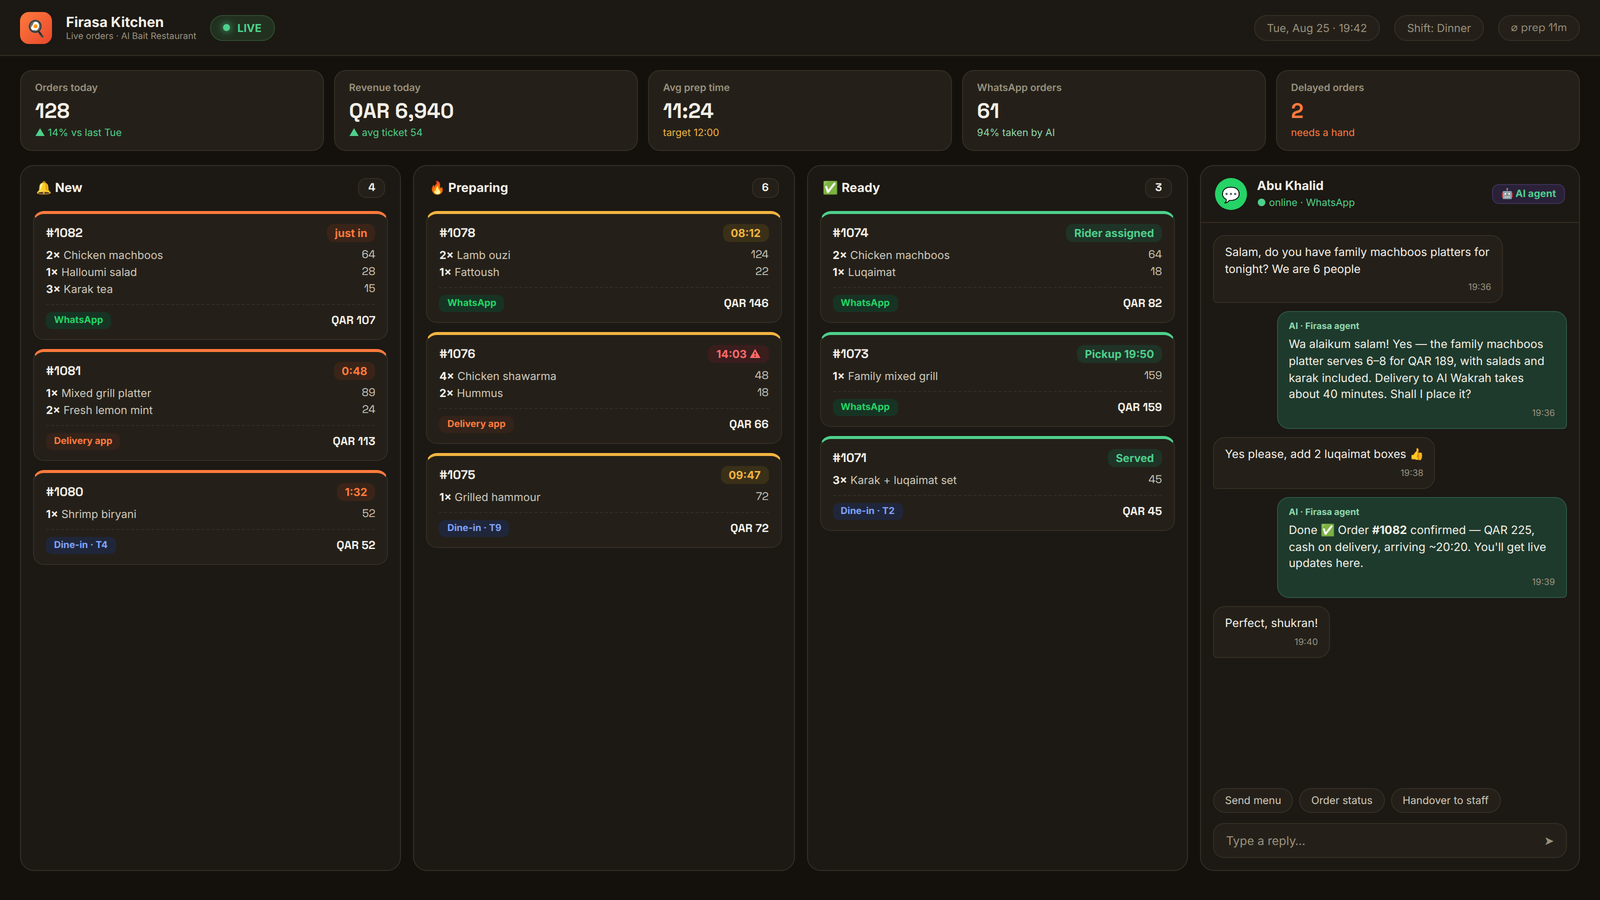Click the average prep 11m pill

tap(1539, 28)
